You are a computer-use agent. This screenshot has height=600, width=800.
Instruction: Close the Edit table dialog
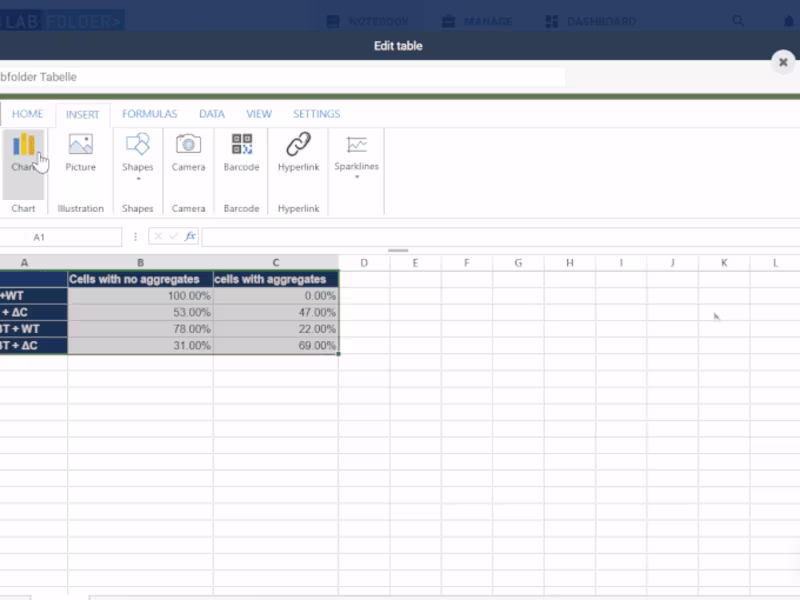783,62
